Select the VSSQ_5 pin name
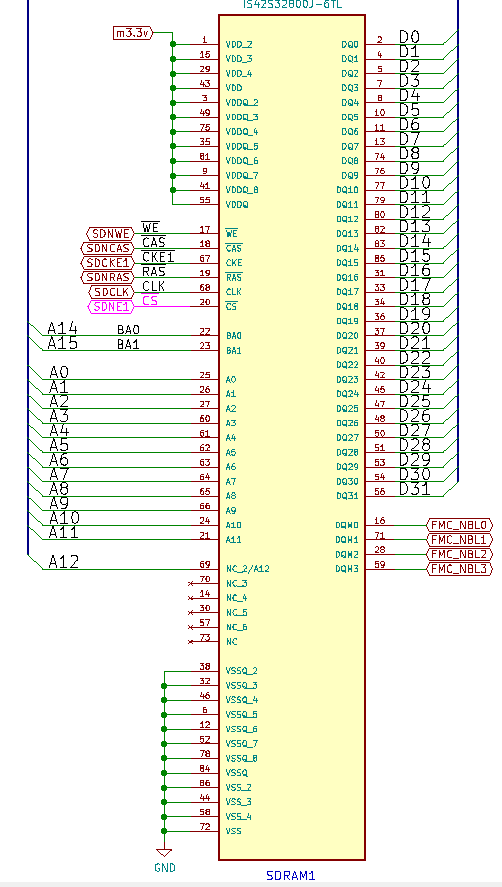The height and width of the screenshot is (887, 502). coord(242,714)
